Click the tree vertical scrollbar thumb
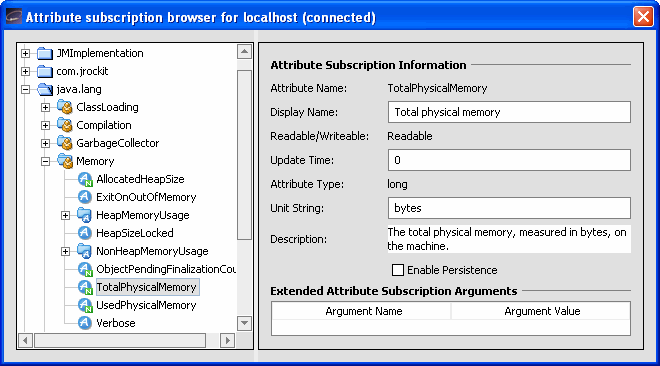 (245, 155)
